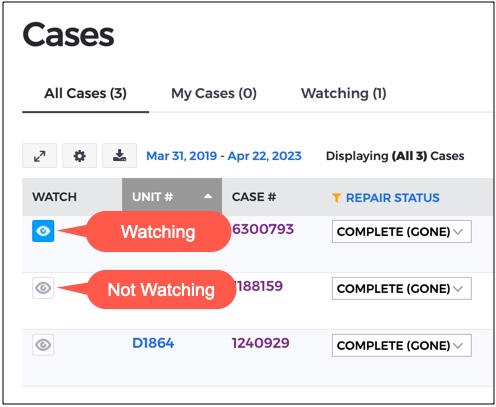Image resolution: width=496 pixels, height=407 pixels.
Task: Open repair status dropdown for case 6300793
Action: coord(402,232)
